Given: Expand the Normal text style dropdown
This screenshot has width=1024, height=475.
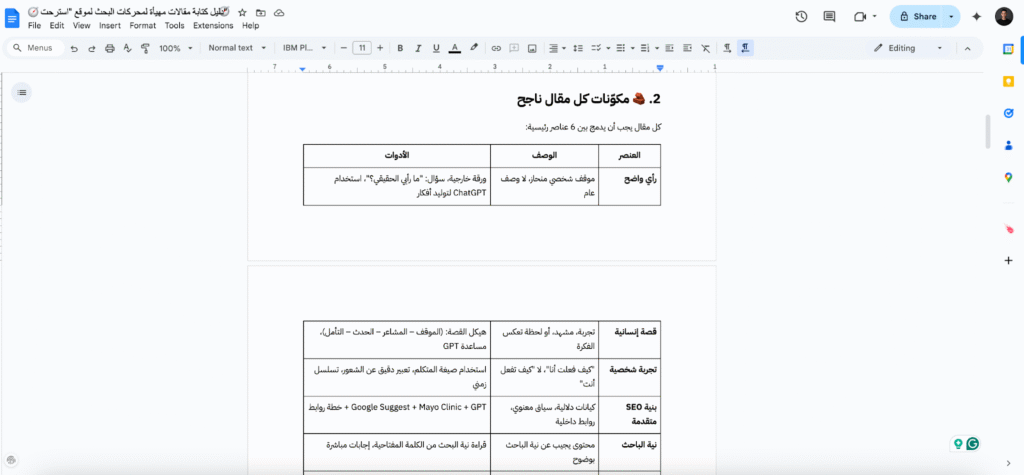Looking at the screenshot, I should click(237, 48).
